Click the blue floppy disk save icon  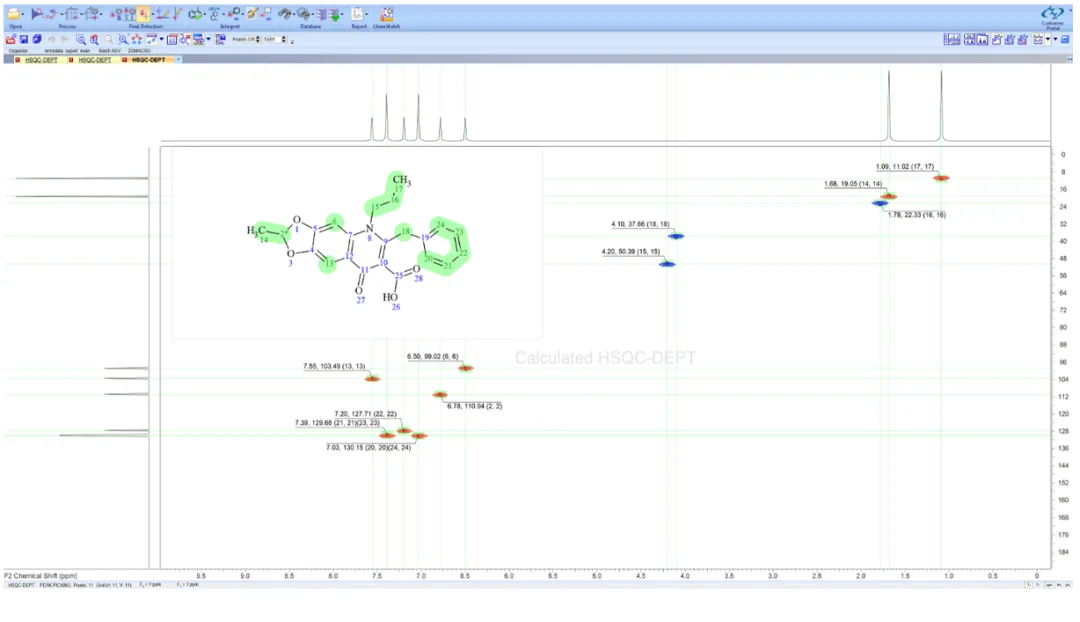pos(23,39)
